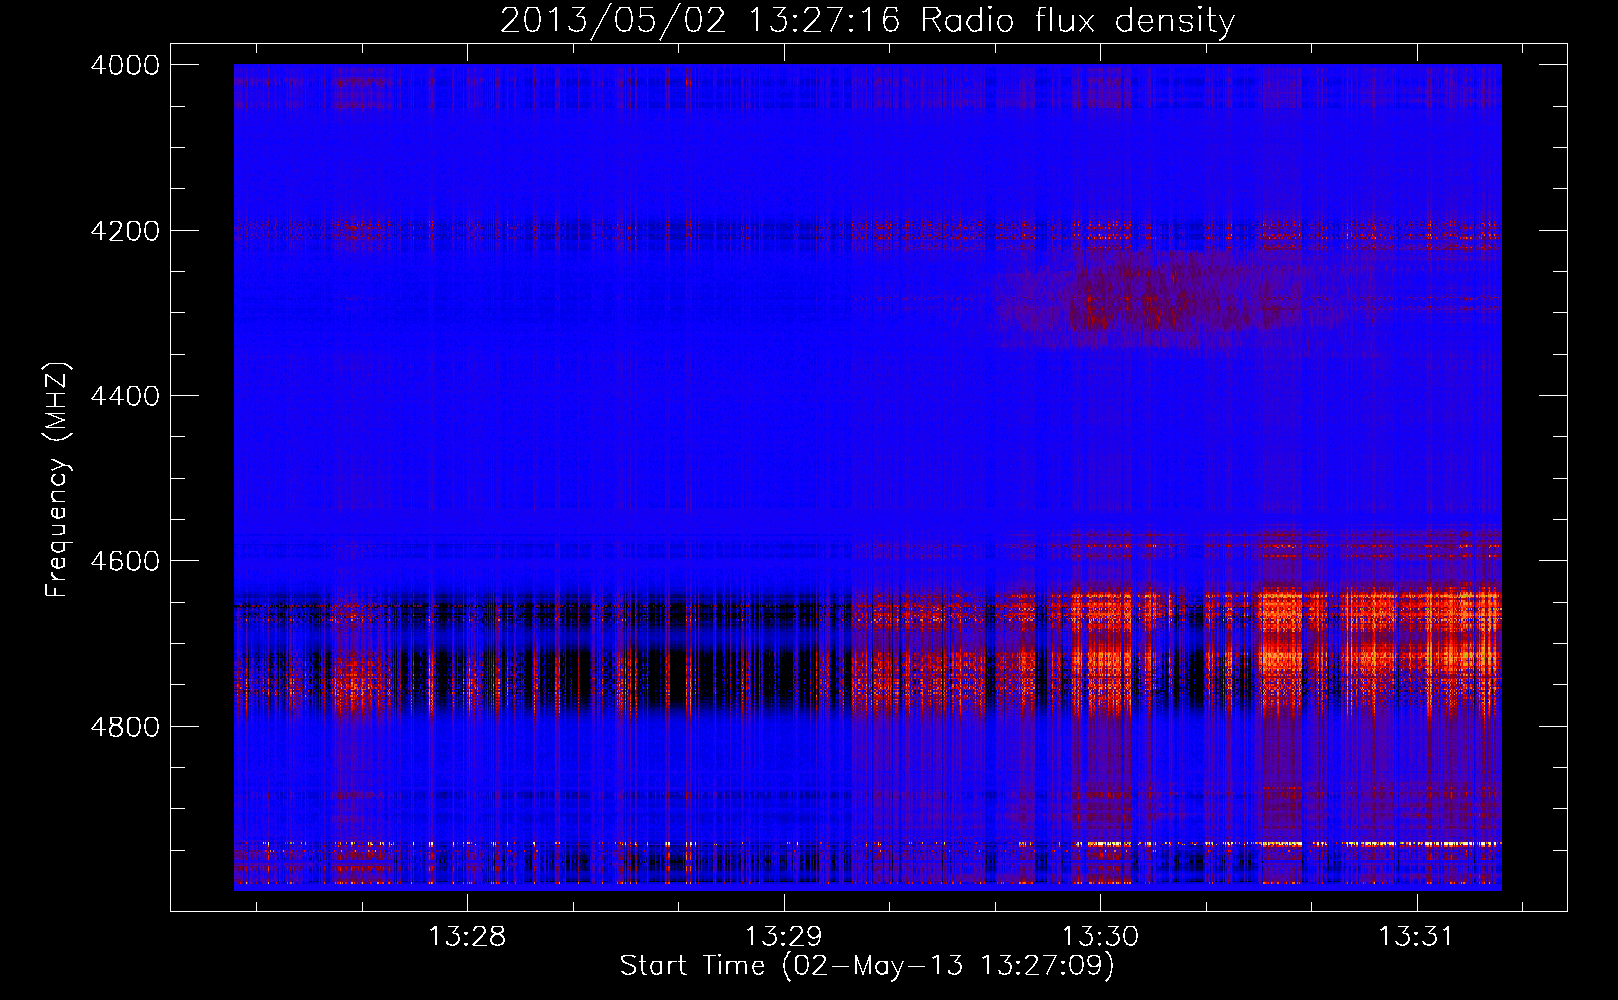Image resolution: width=1618 pixels, height=1000 pixels.
Task: Click the 4600 frequency tick label
Action: (x=125, y=561)
